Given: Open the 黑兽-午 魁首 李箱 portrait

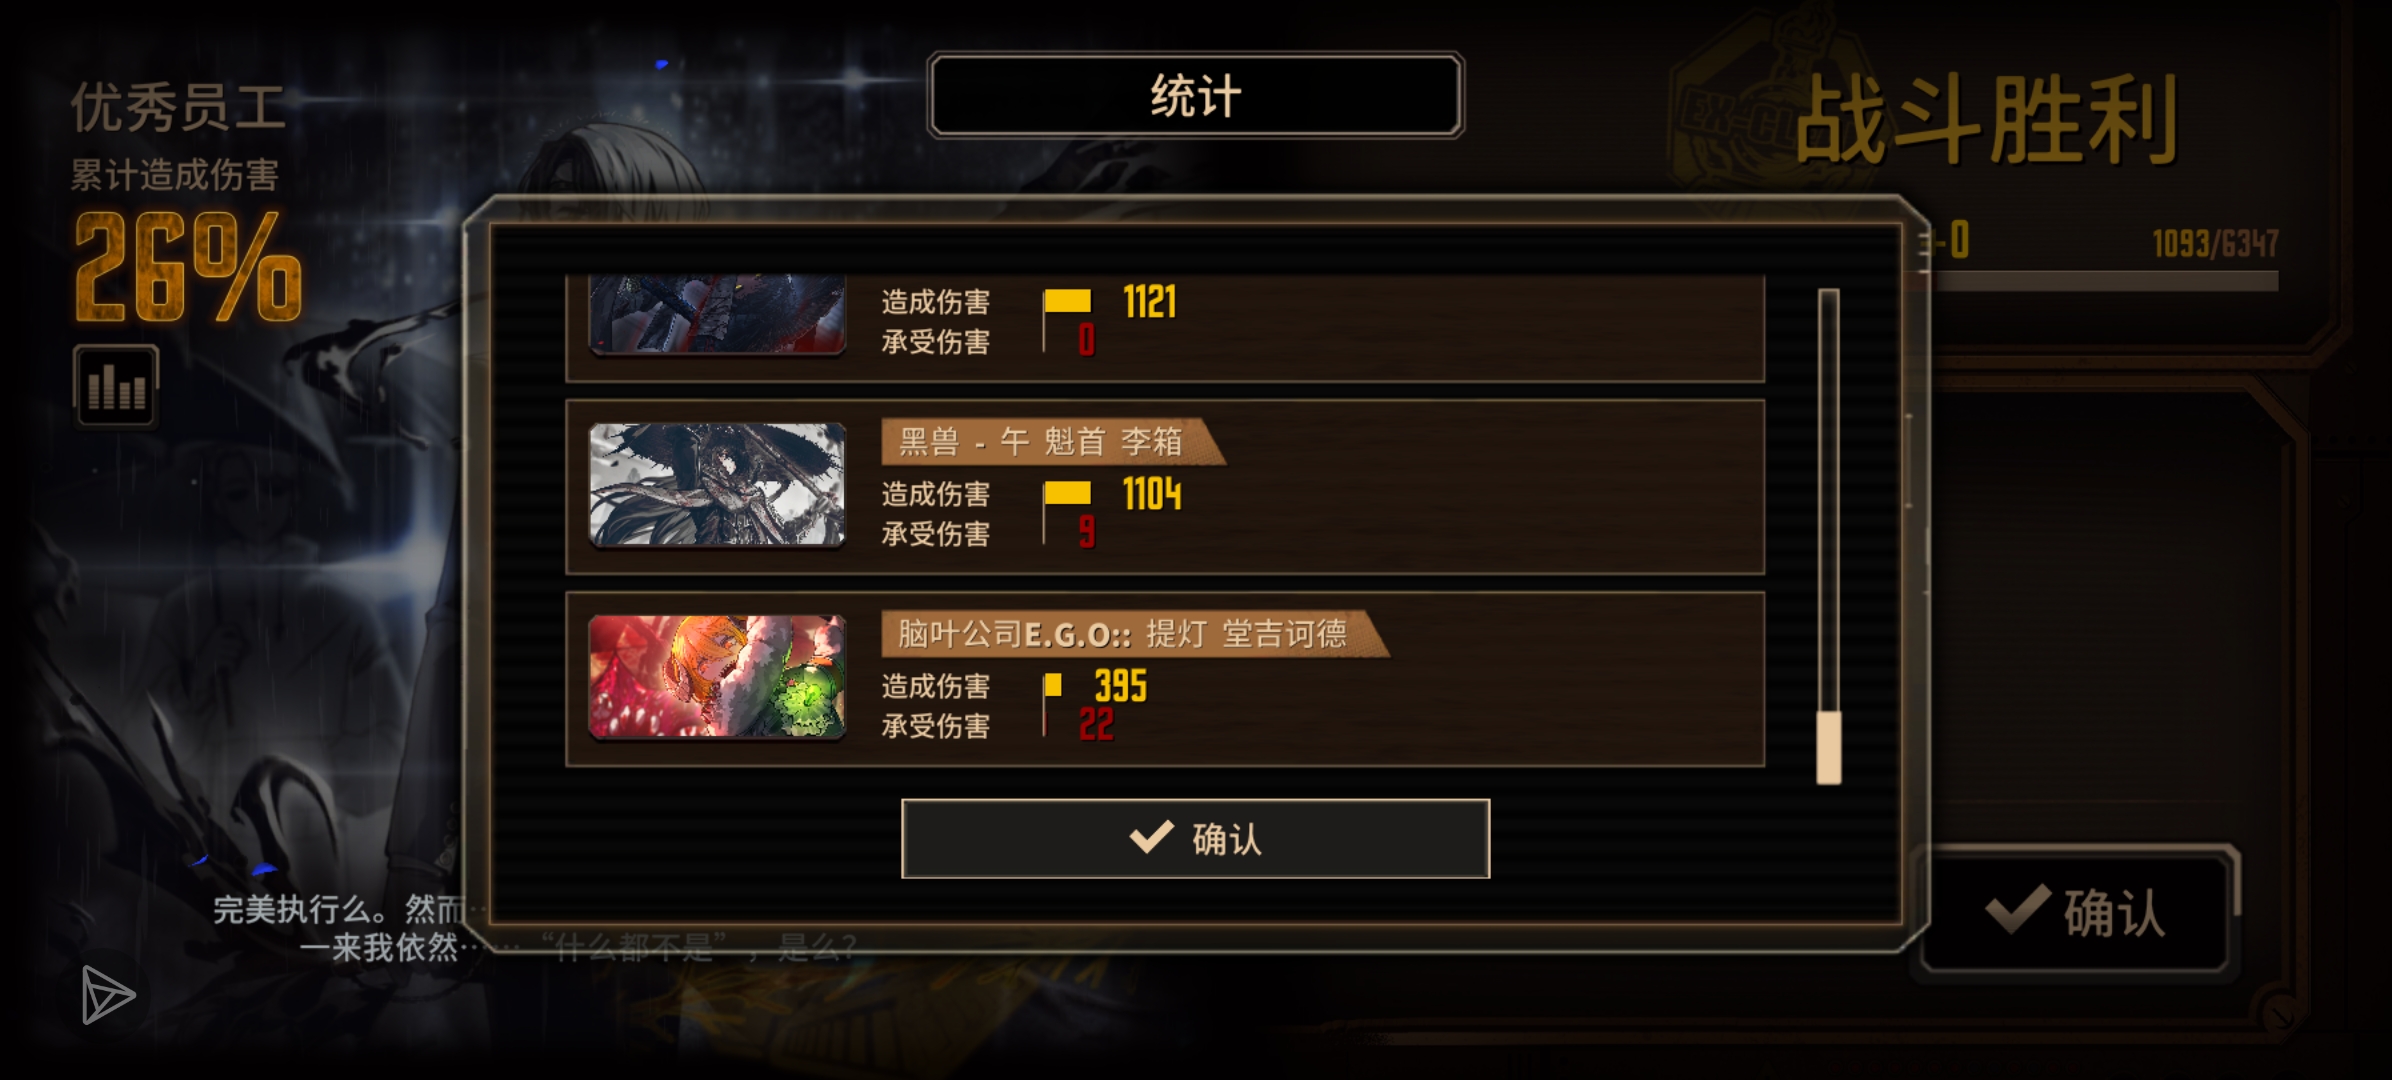Looking at the screenshot, I should pos(717,486).
